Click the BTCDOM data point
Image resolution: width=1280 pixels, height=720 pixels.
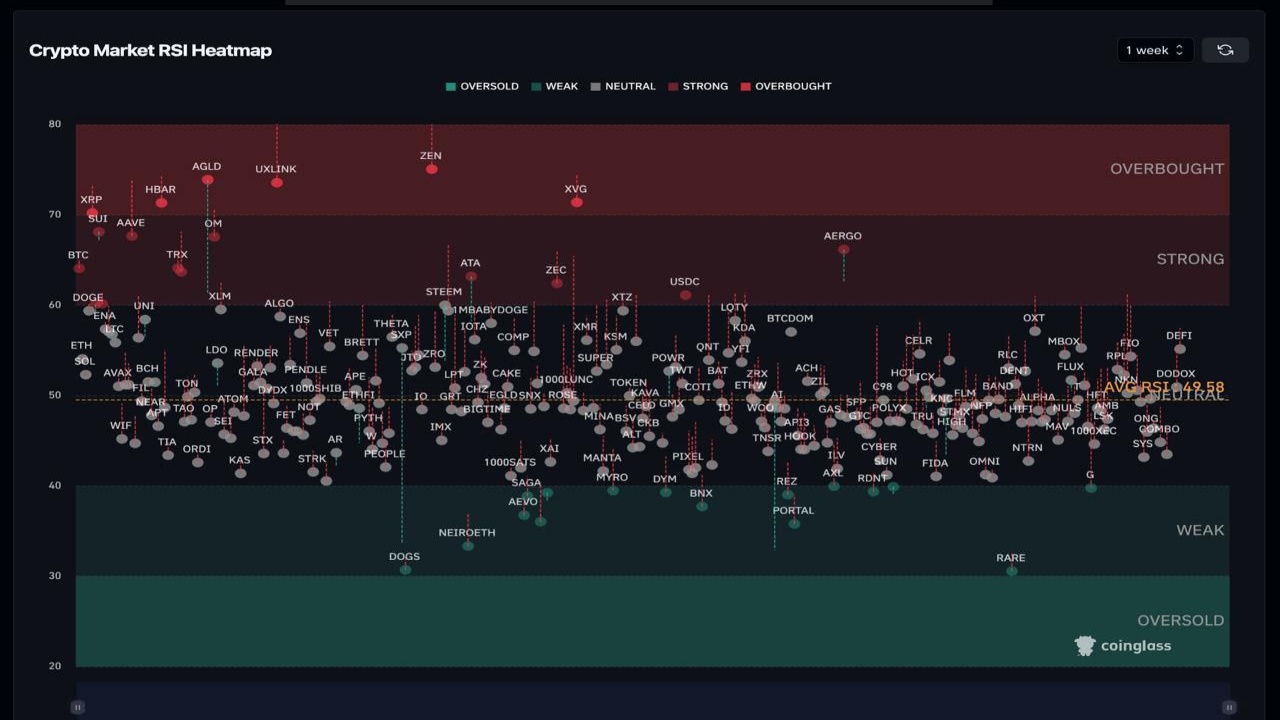(x=790, y=331)
